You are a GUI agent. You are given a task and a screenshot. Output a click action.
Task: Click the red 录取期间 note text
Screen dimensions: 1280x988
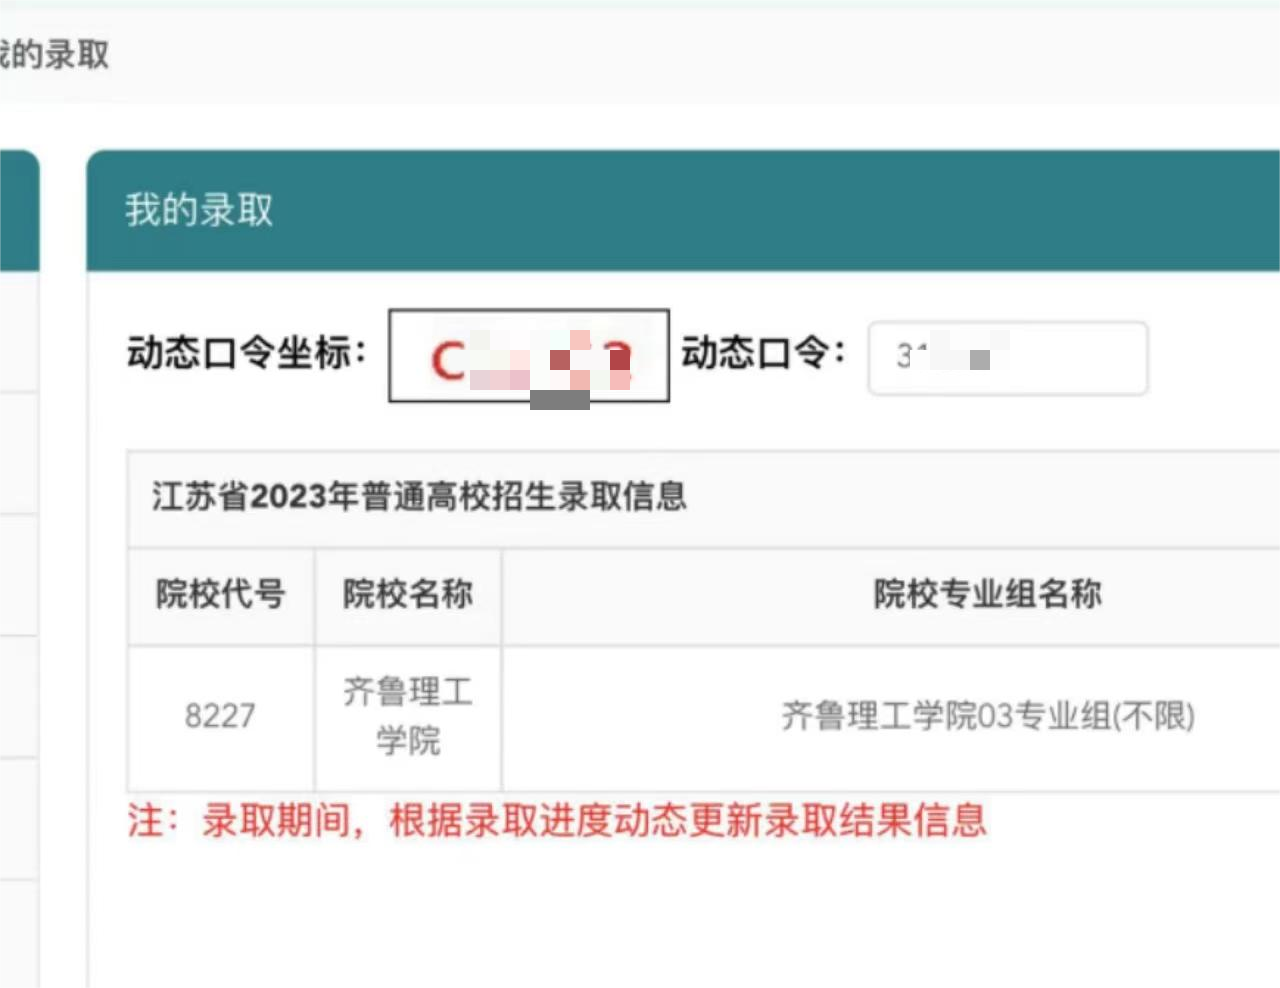[x=556, y=821]
